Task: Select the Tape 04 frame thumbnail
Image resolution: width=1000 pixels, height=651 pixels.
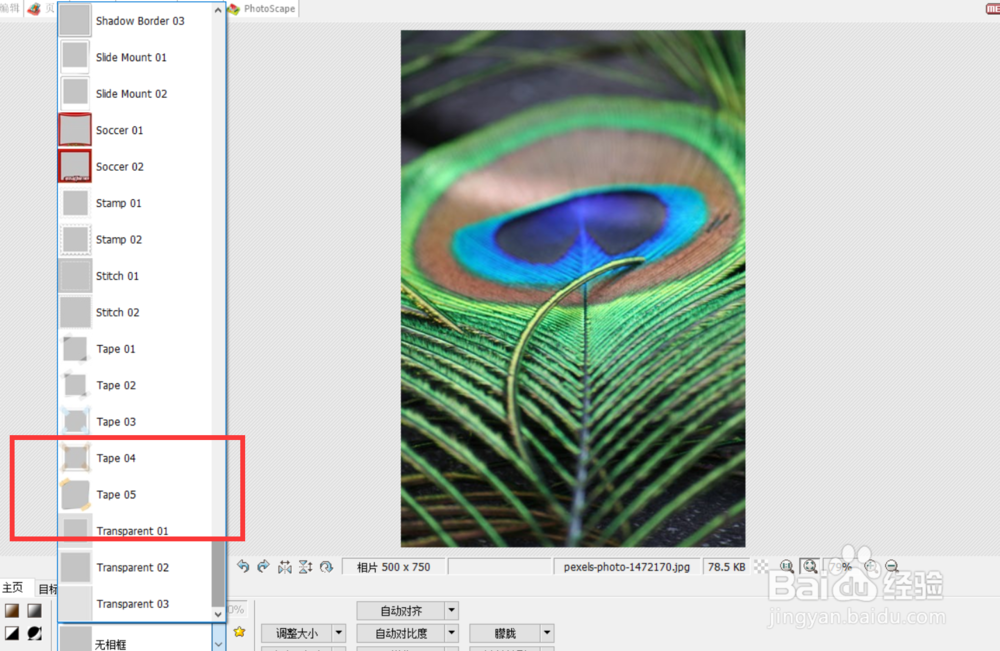Action: [x=75, y=458]
